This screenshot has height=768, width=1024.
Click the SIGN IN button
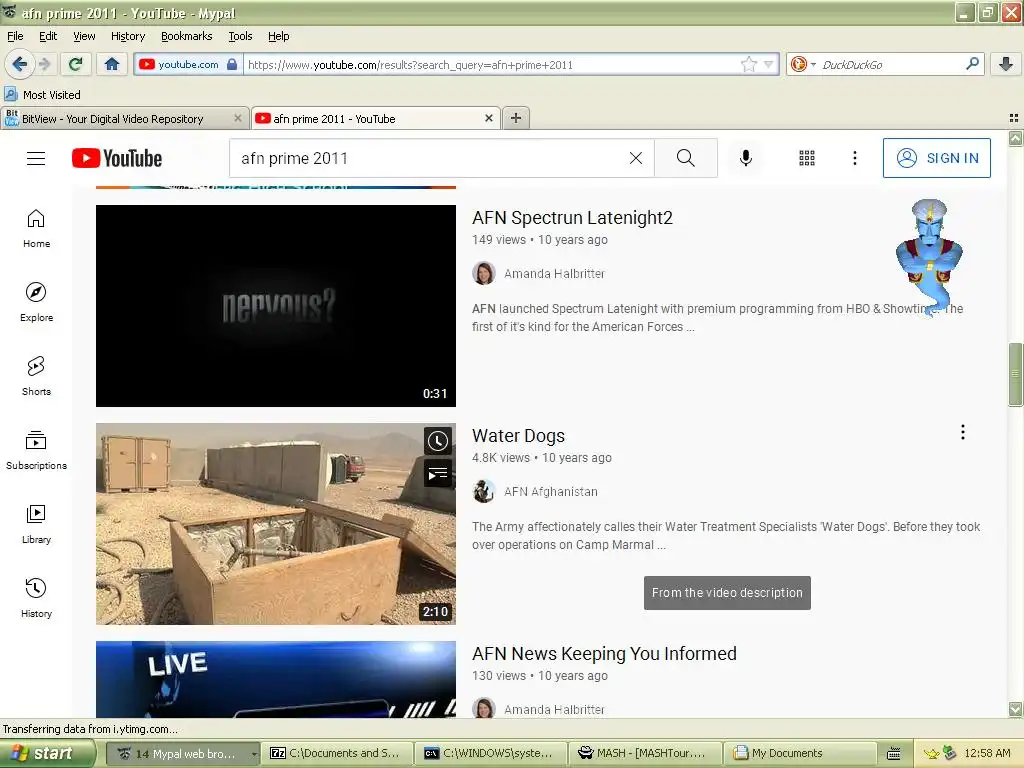point(936,158)
